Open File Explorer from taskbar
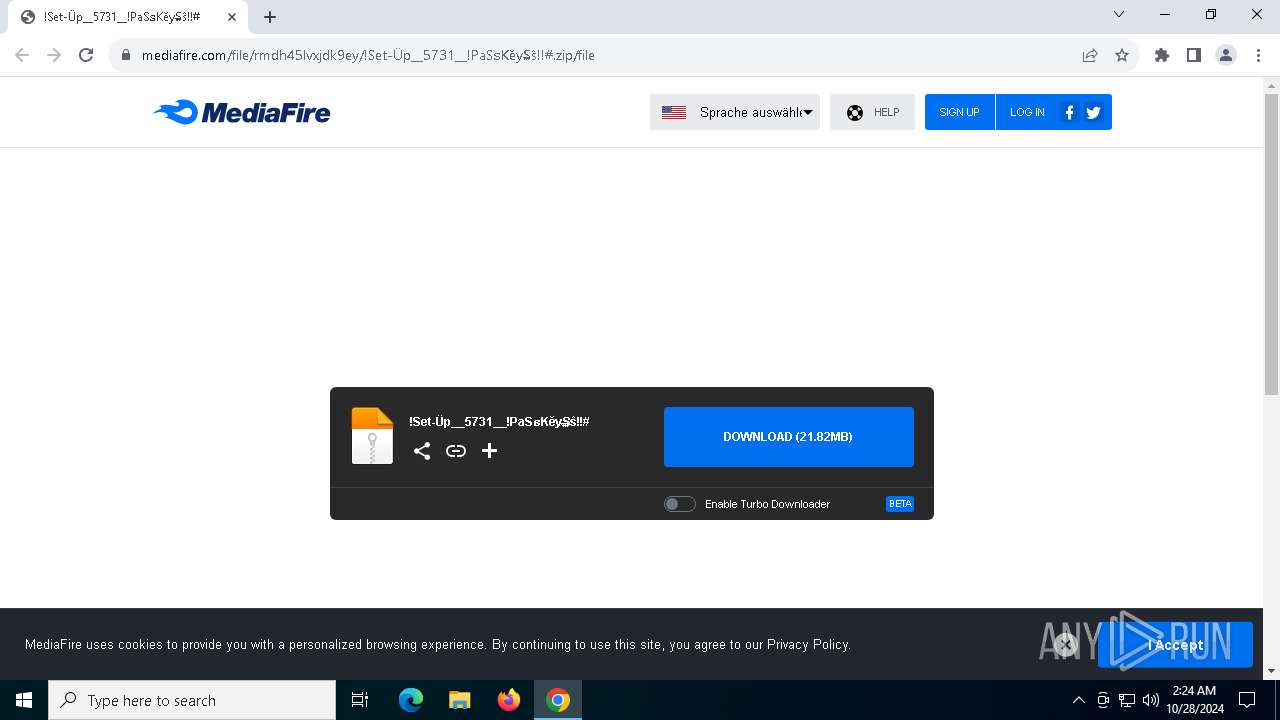 point(460,700)
